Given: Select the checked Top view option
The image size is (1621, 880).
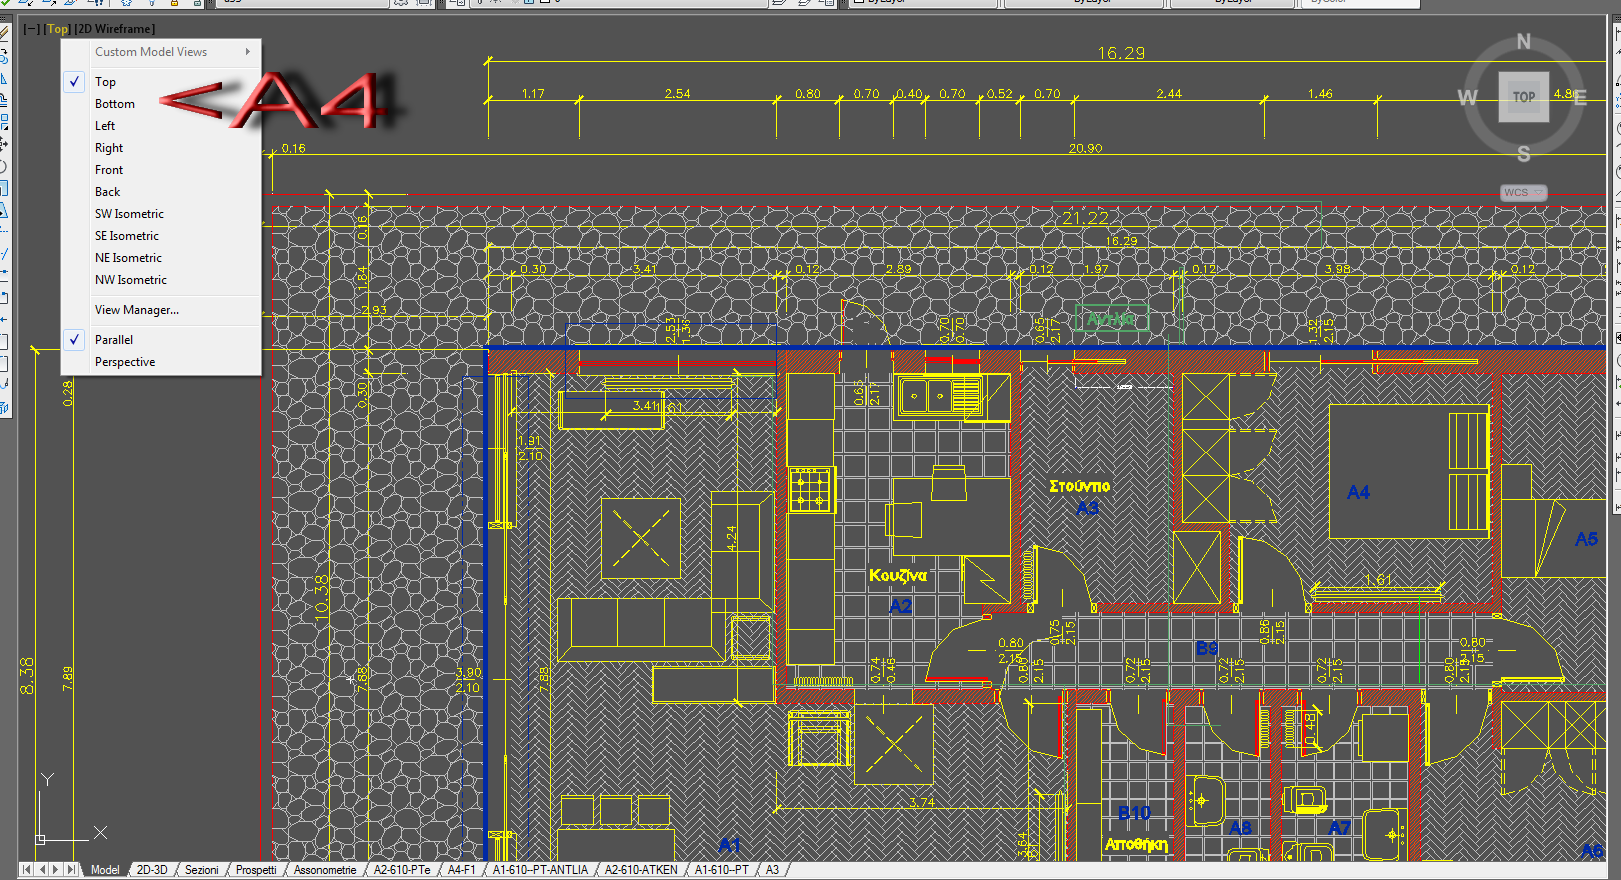Looking at the screenshot, I should click(x=105, y=82).
